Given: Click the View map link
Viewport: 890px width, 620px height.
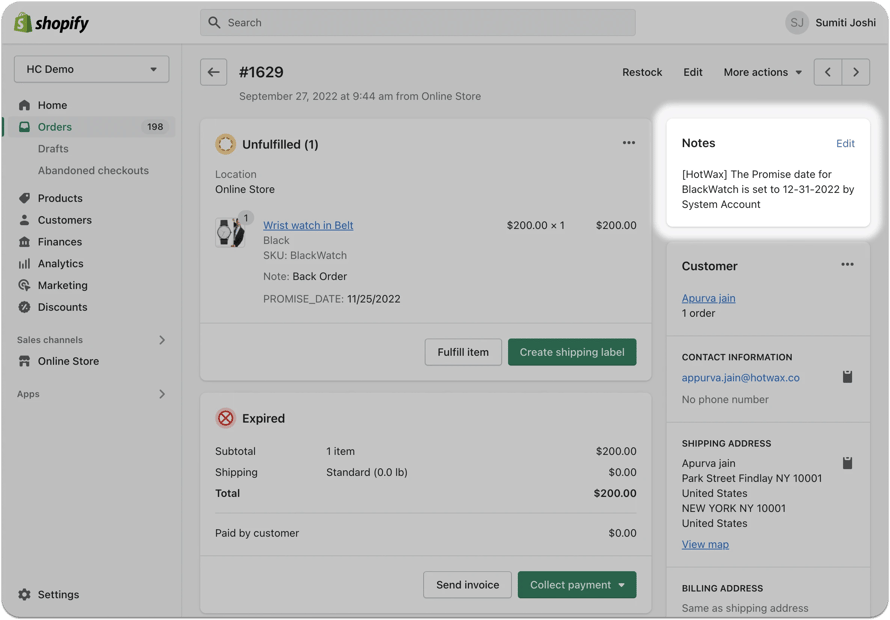Looking at the screenshot, I should point(706,544).
